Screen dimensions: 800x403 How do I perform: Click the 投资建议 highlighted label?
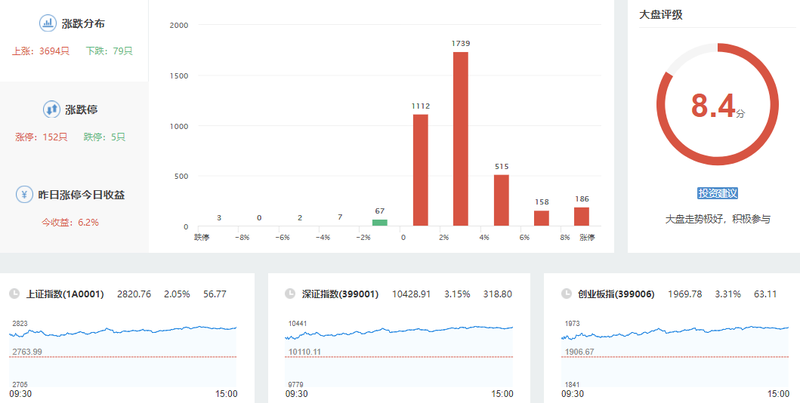click(x=717, y=193)
